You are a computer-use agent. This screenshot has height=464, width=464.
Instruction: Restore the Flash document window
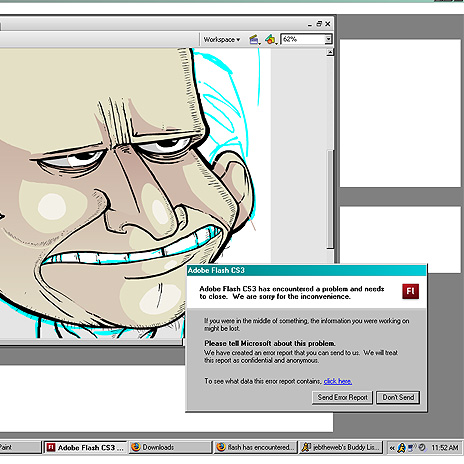pos(319,24)
